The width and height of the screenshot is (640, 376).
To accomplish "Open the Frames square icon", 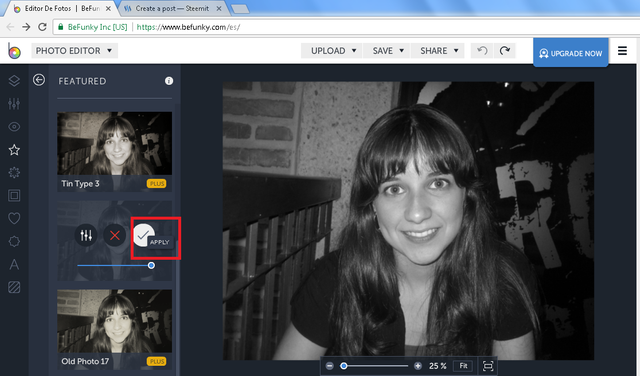I will click(14, 196).
